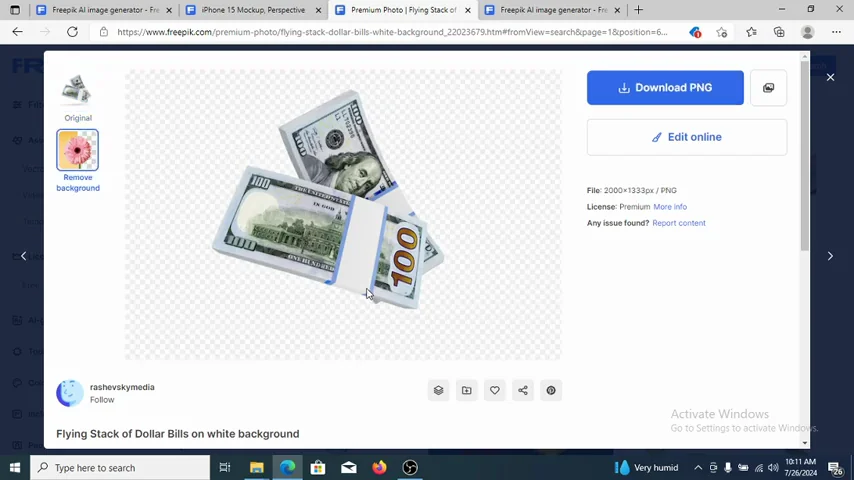Add image to a collection folder

[467, 390]
